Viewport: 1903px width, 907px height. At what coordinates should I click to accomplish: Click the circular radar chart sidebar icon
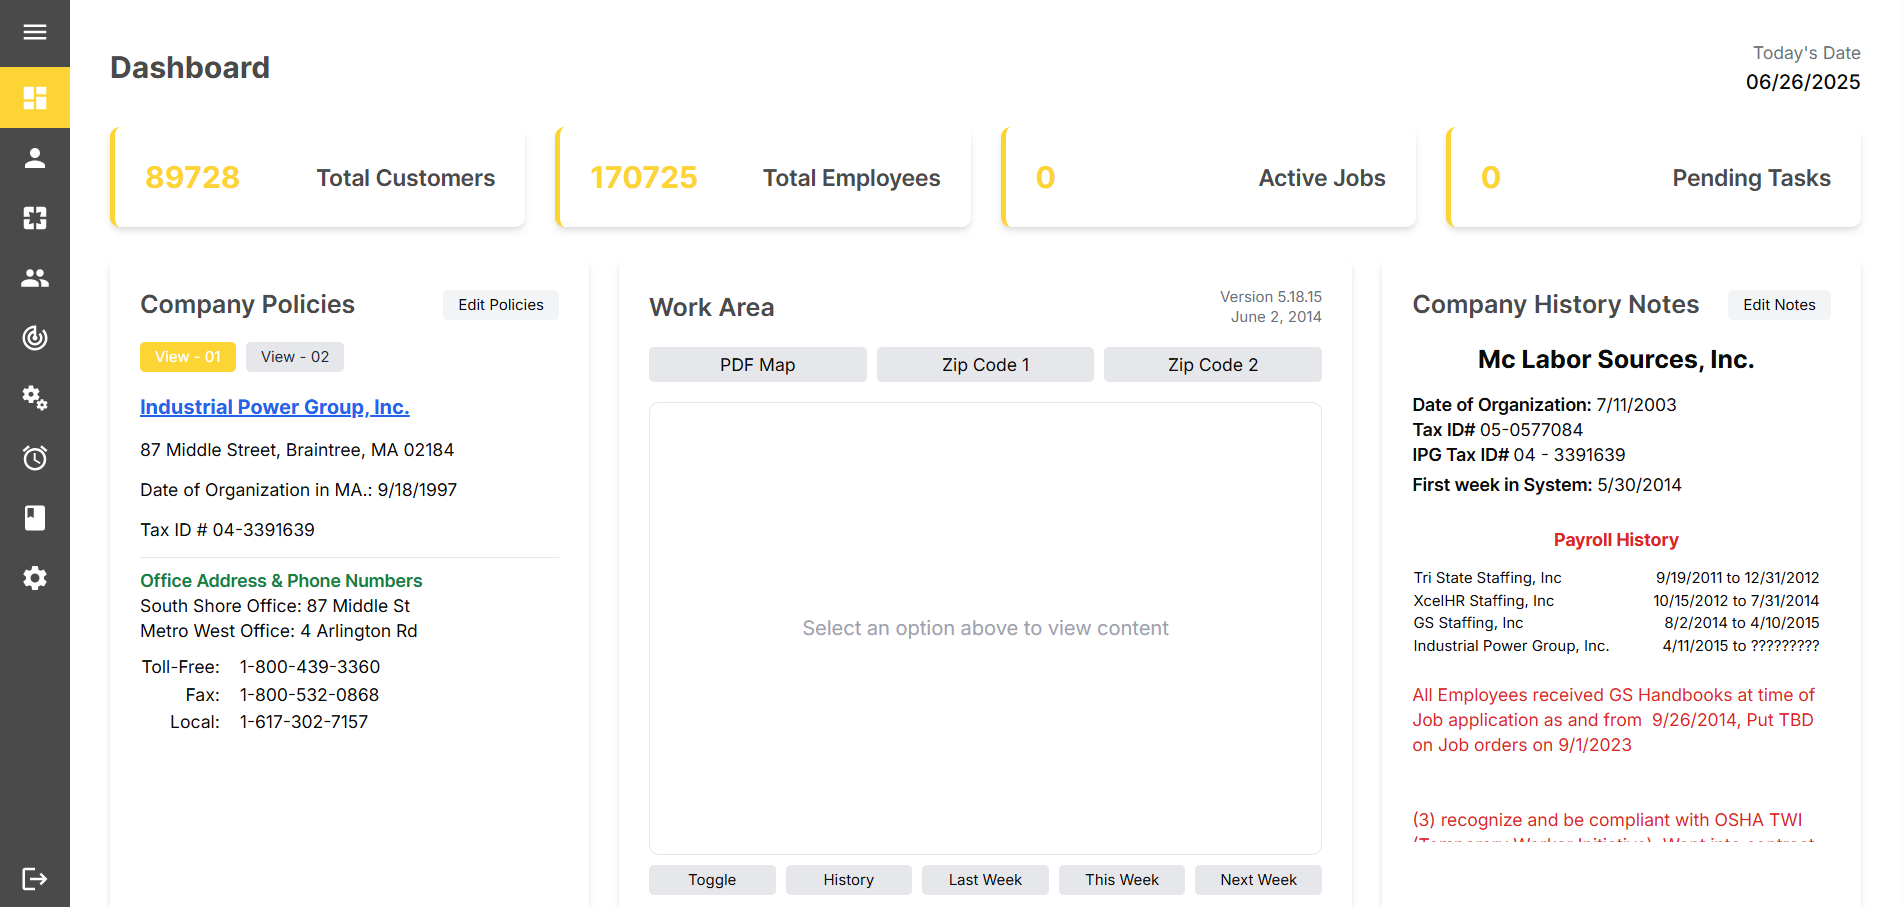[x=35, y=338]
